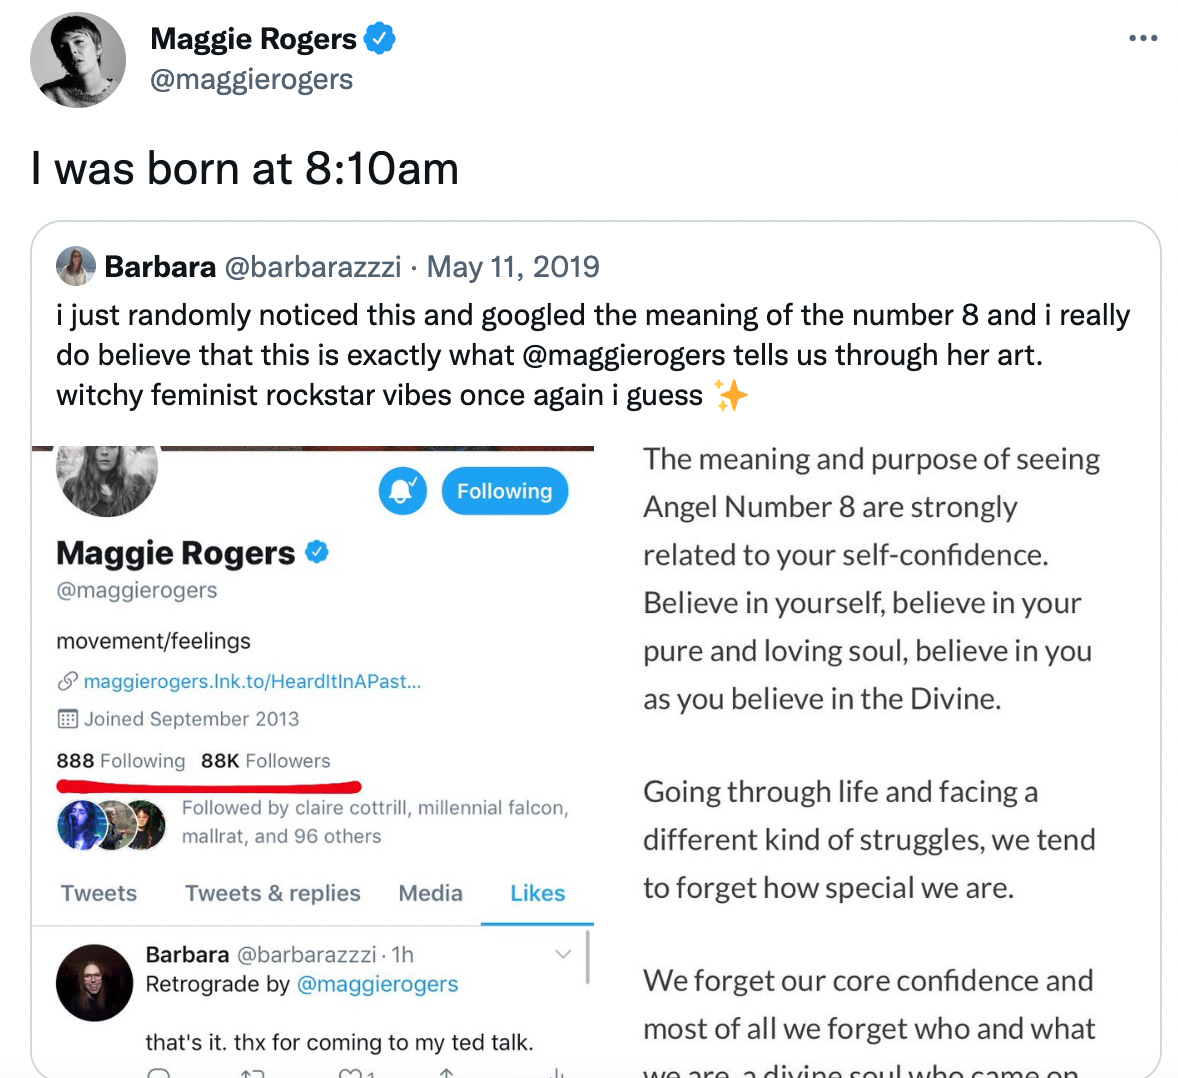
Task: Switch to the Tweets & replies tab
Action: 273,893
